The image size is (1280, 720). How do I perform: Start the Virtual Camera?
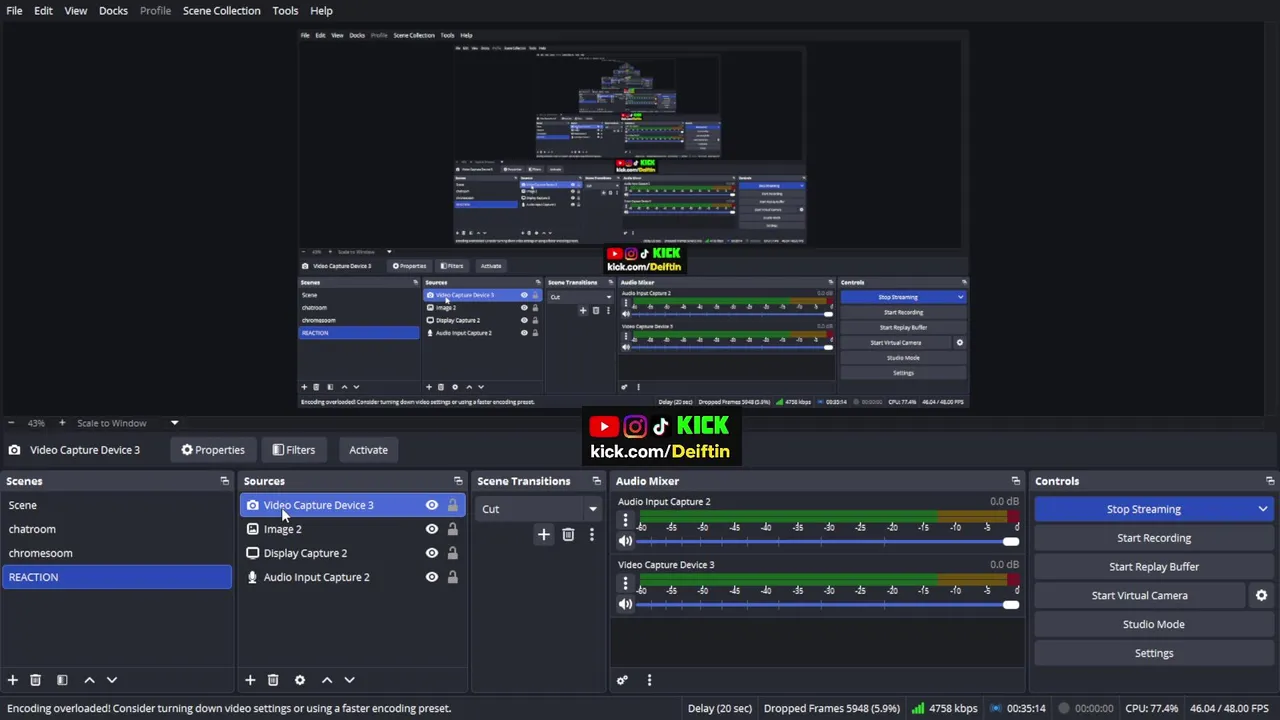[x=1140, y=595]
